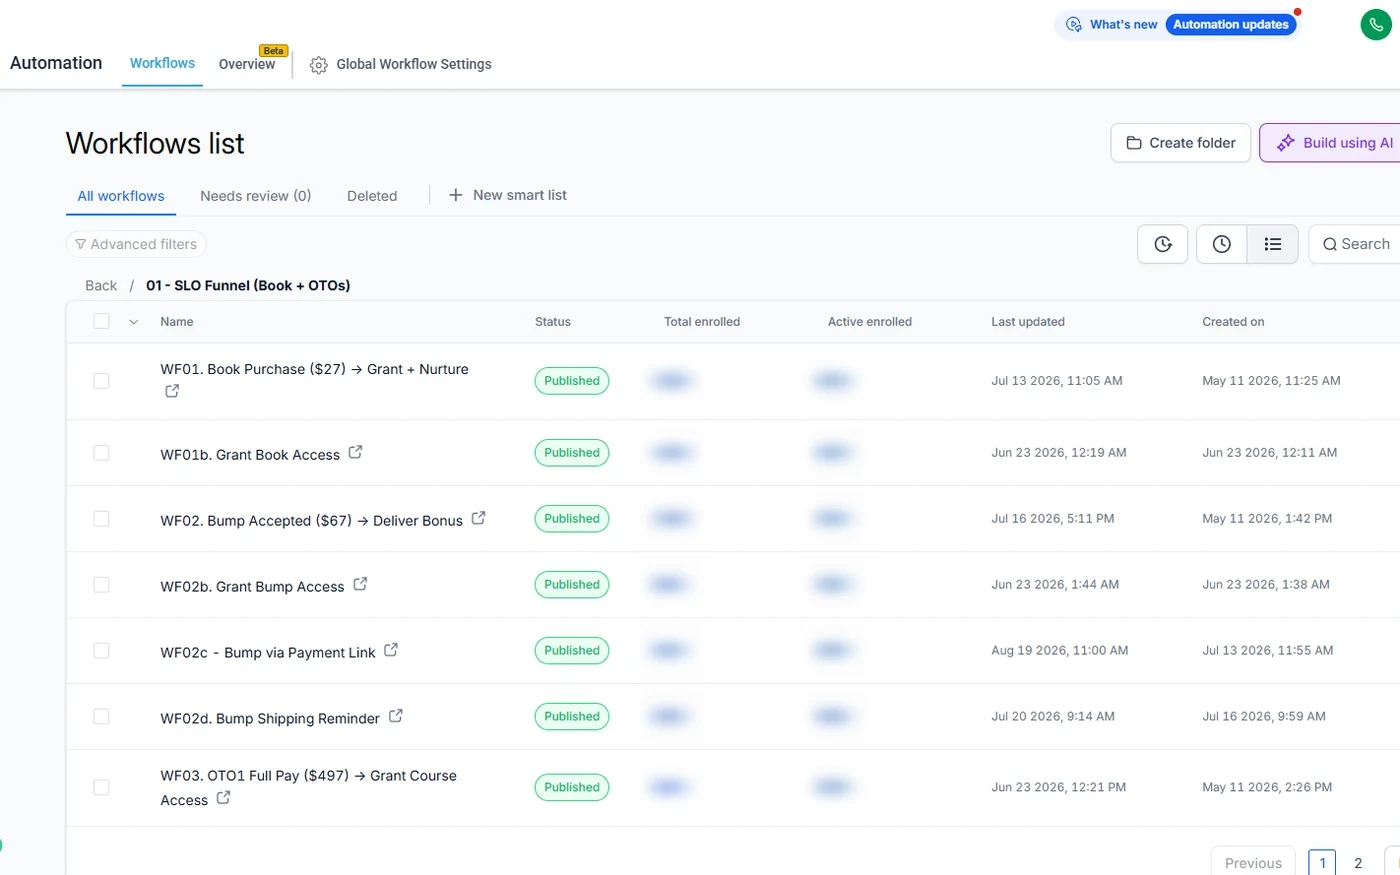Image resolution: width=1400 pixels, height=875 pixels.
Task: Check the WF02 Bump Accepted row checkbox
Action: 101,519
